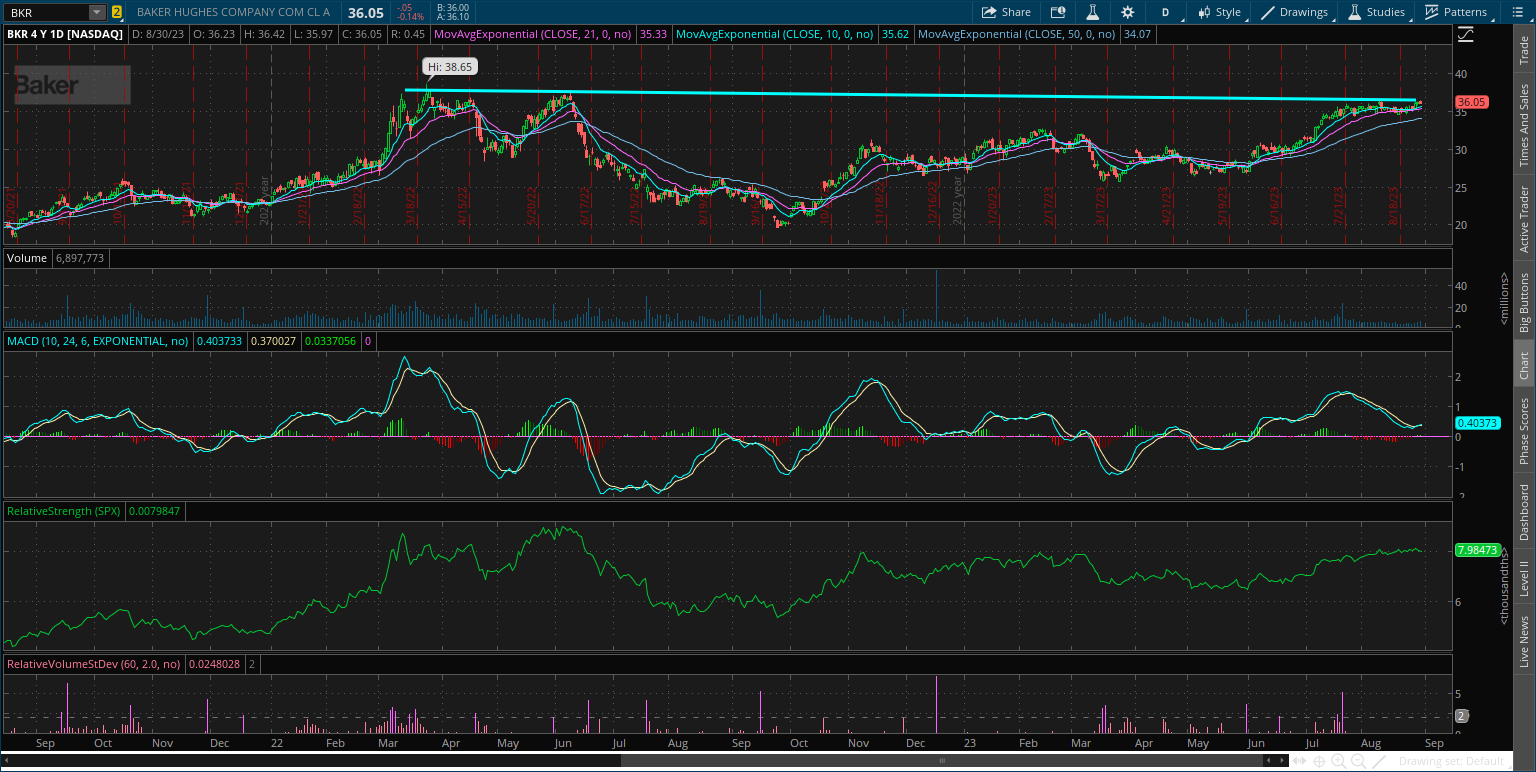
Task: Click the MovAvgExponential 50 study label
Action: click(1017, 34)
